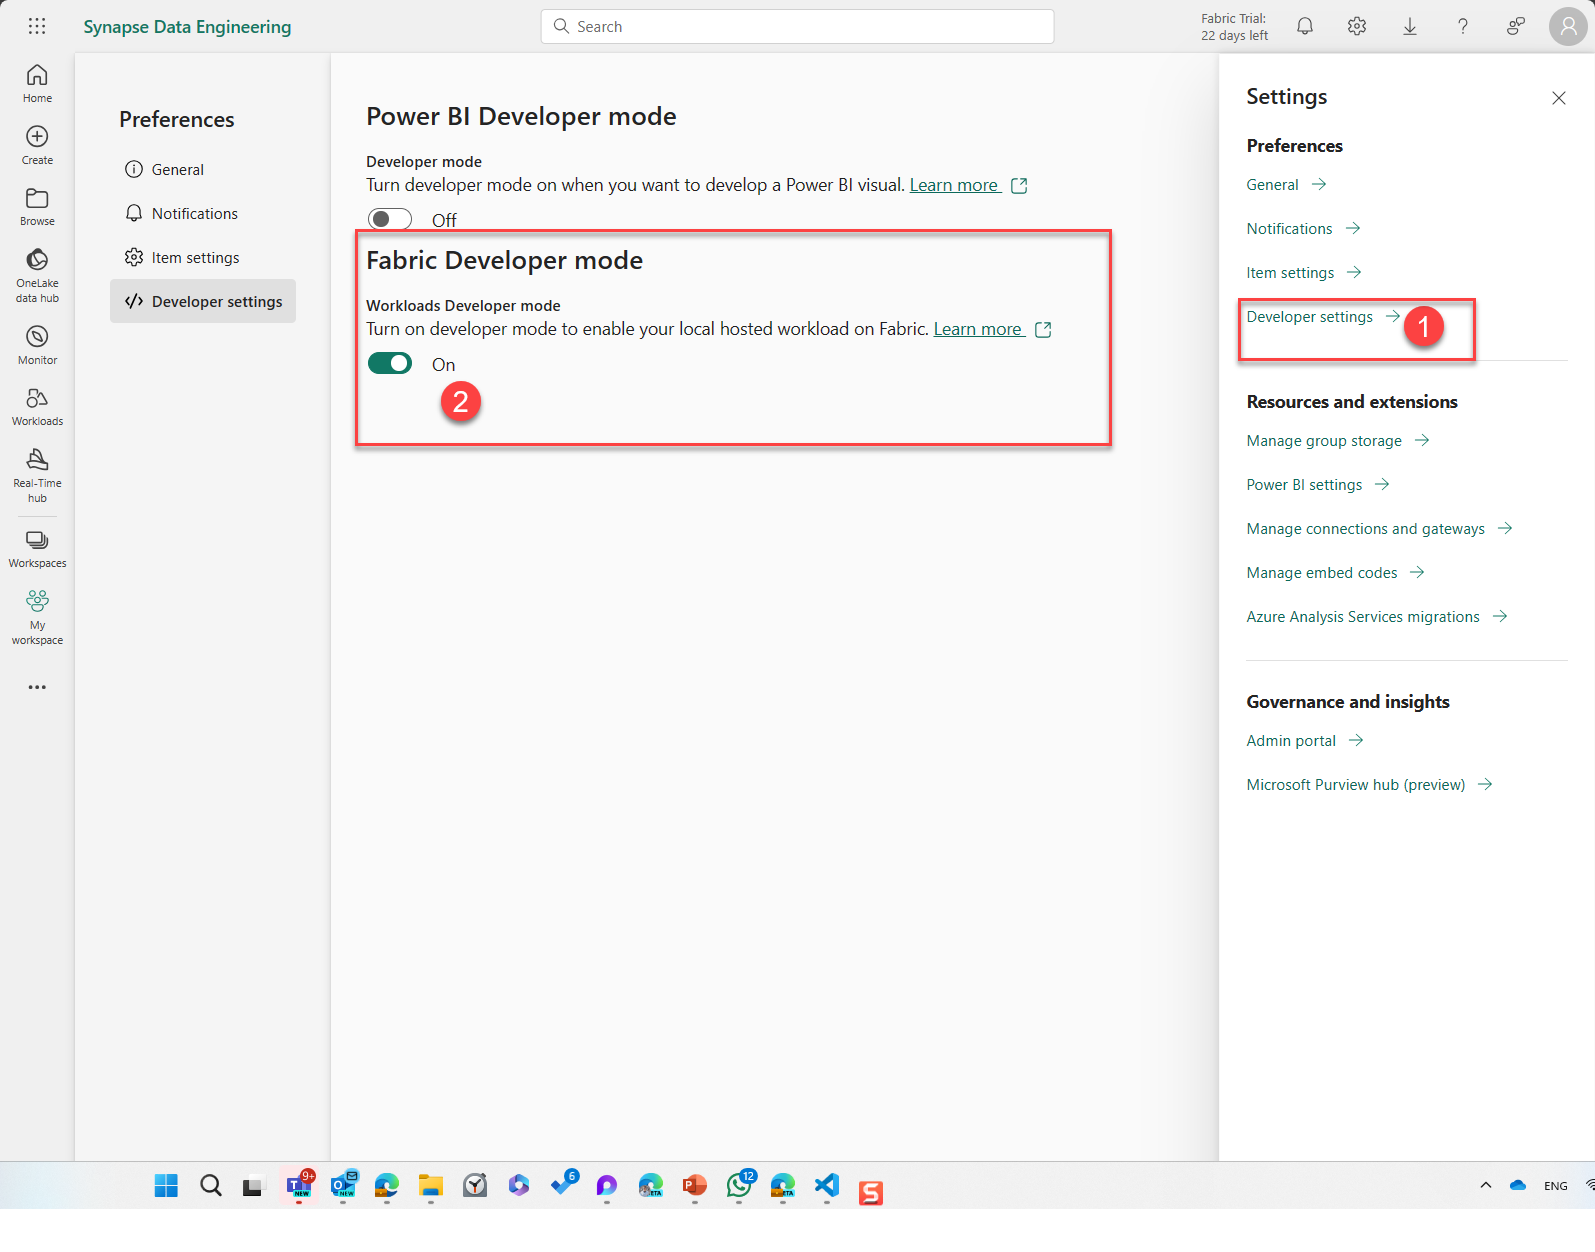
Task: Open Browse in left navigation
Action: pos(37,207)
